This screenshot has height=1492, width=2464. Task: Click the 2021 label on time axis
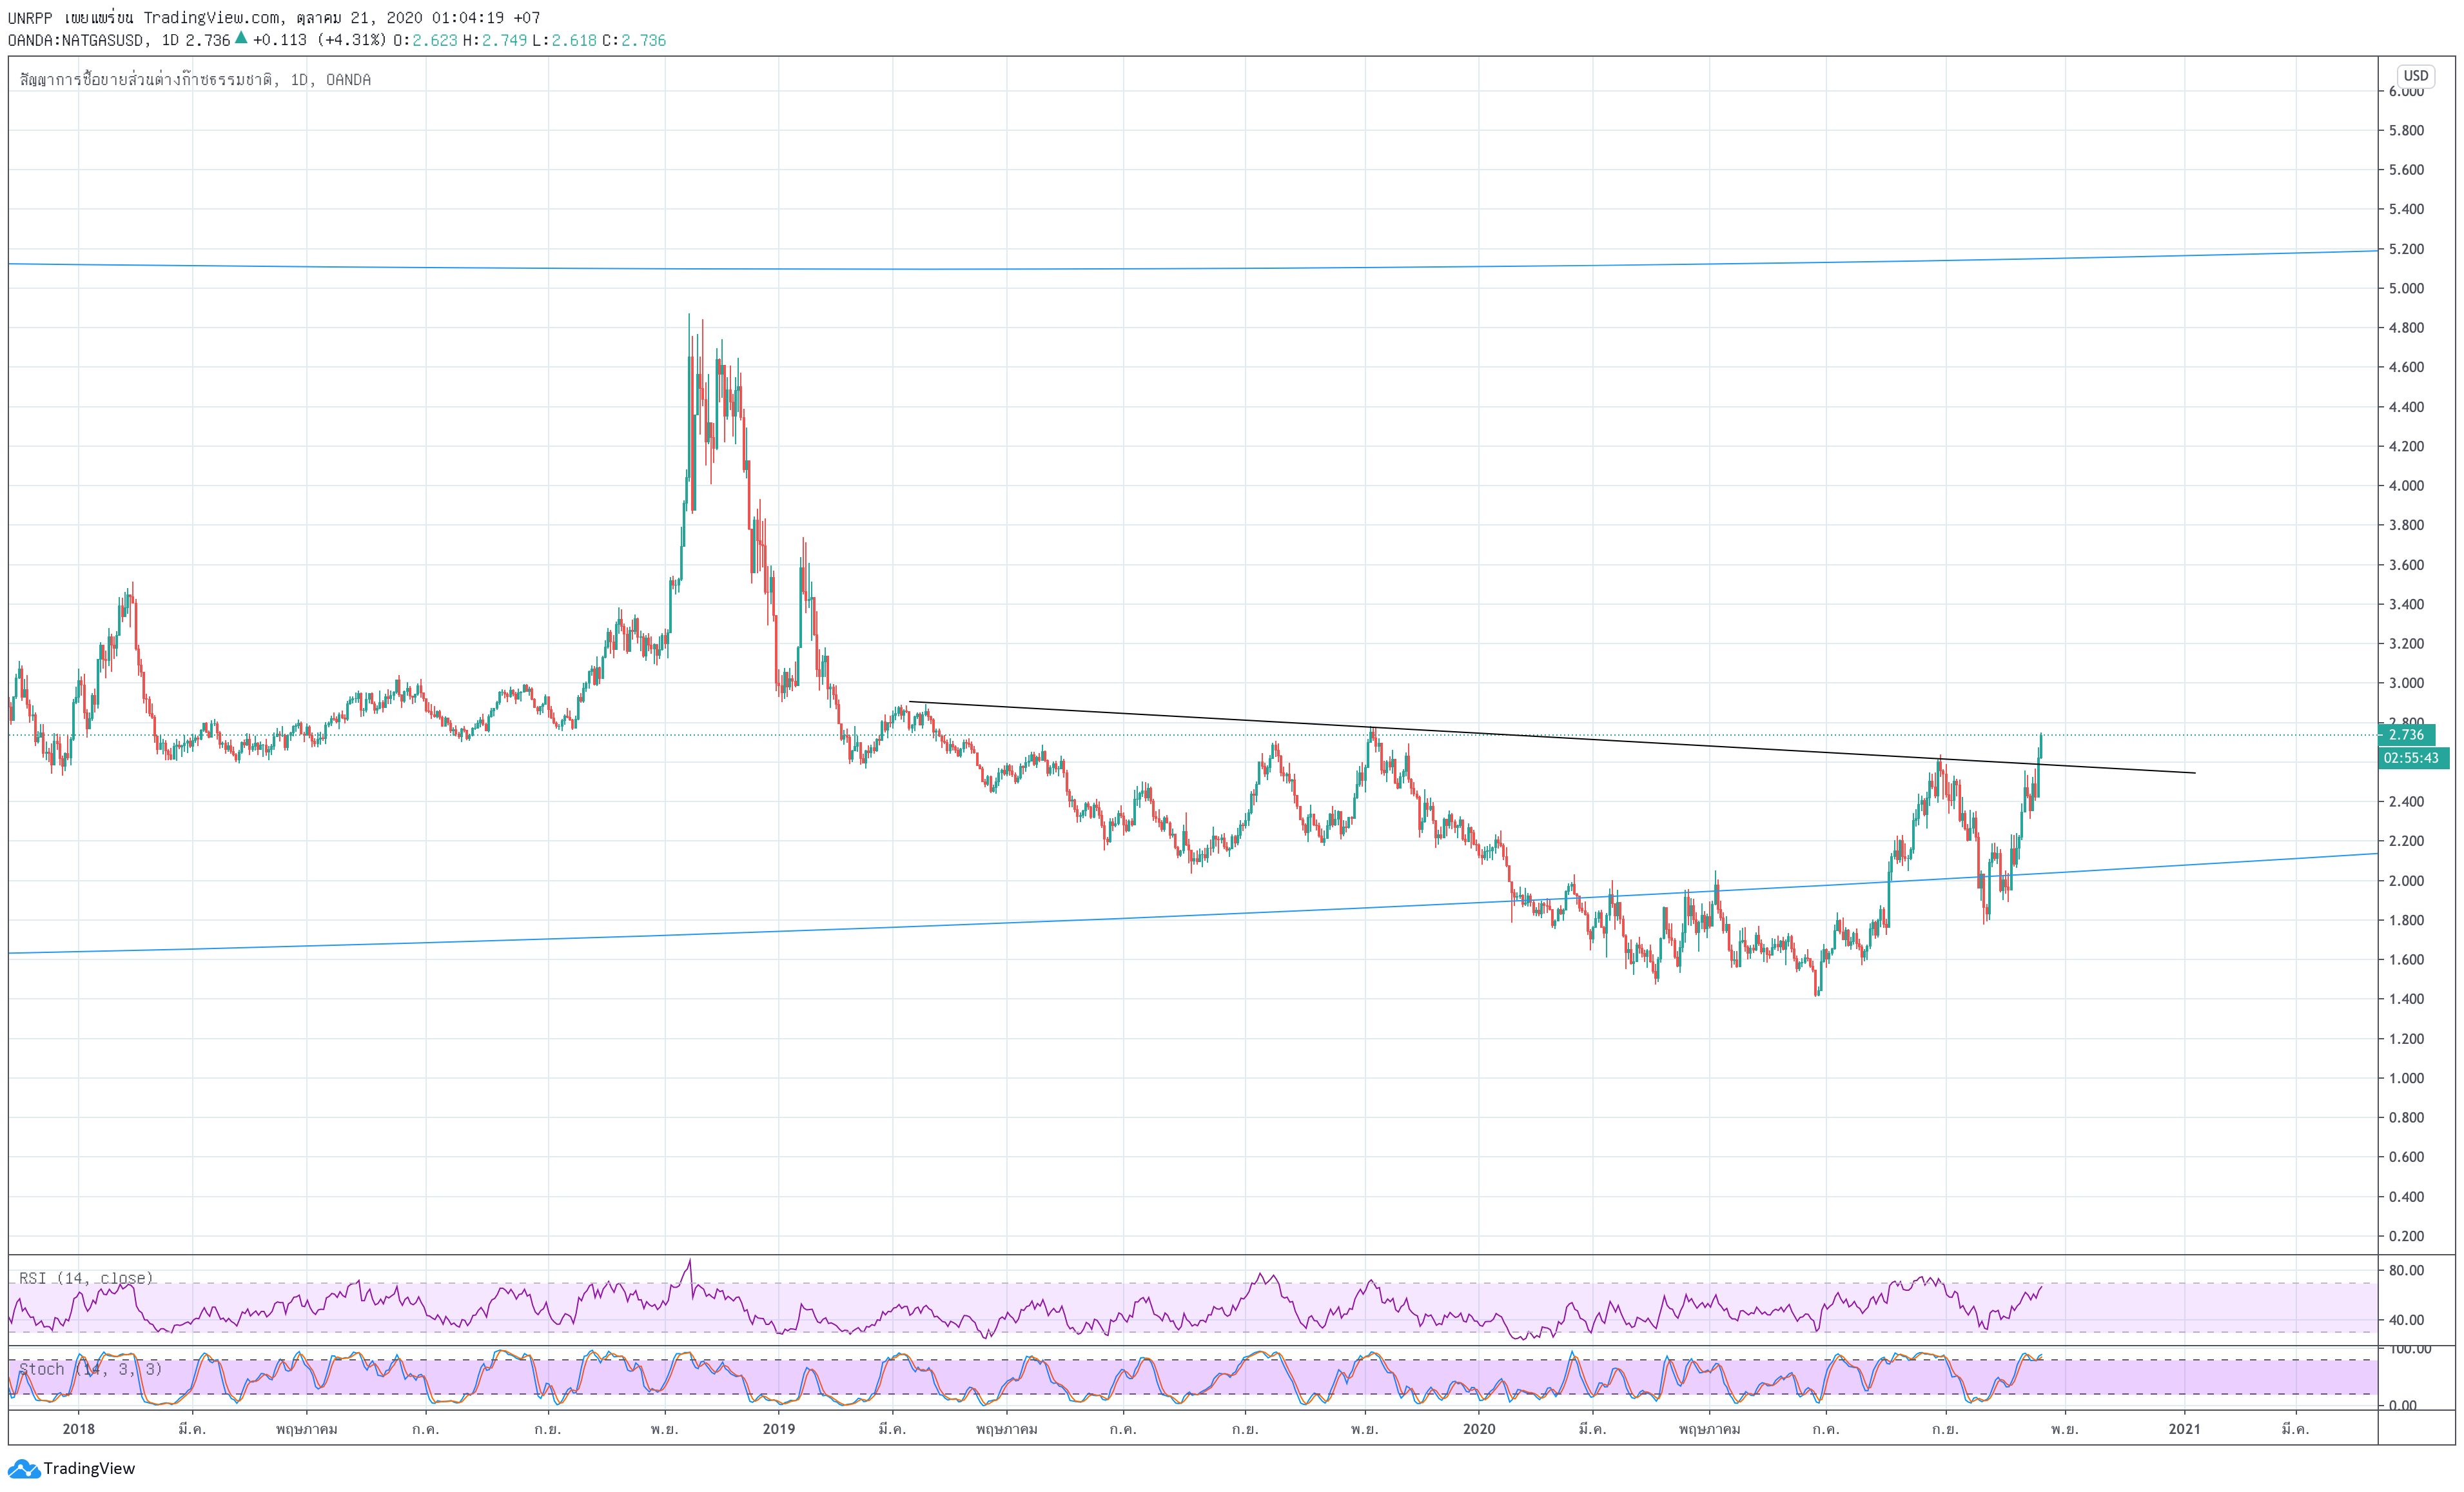click(x=2185, y=1428)
